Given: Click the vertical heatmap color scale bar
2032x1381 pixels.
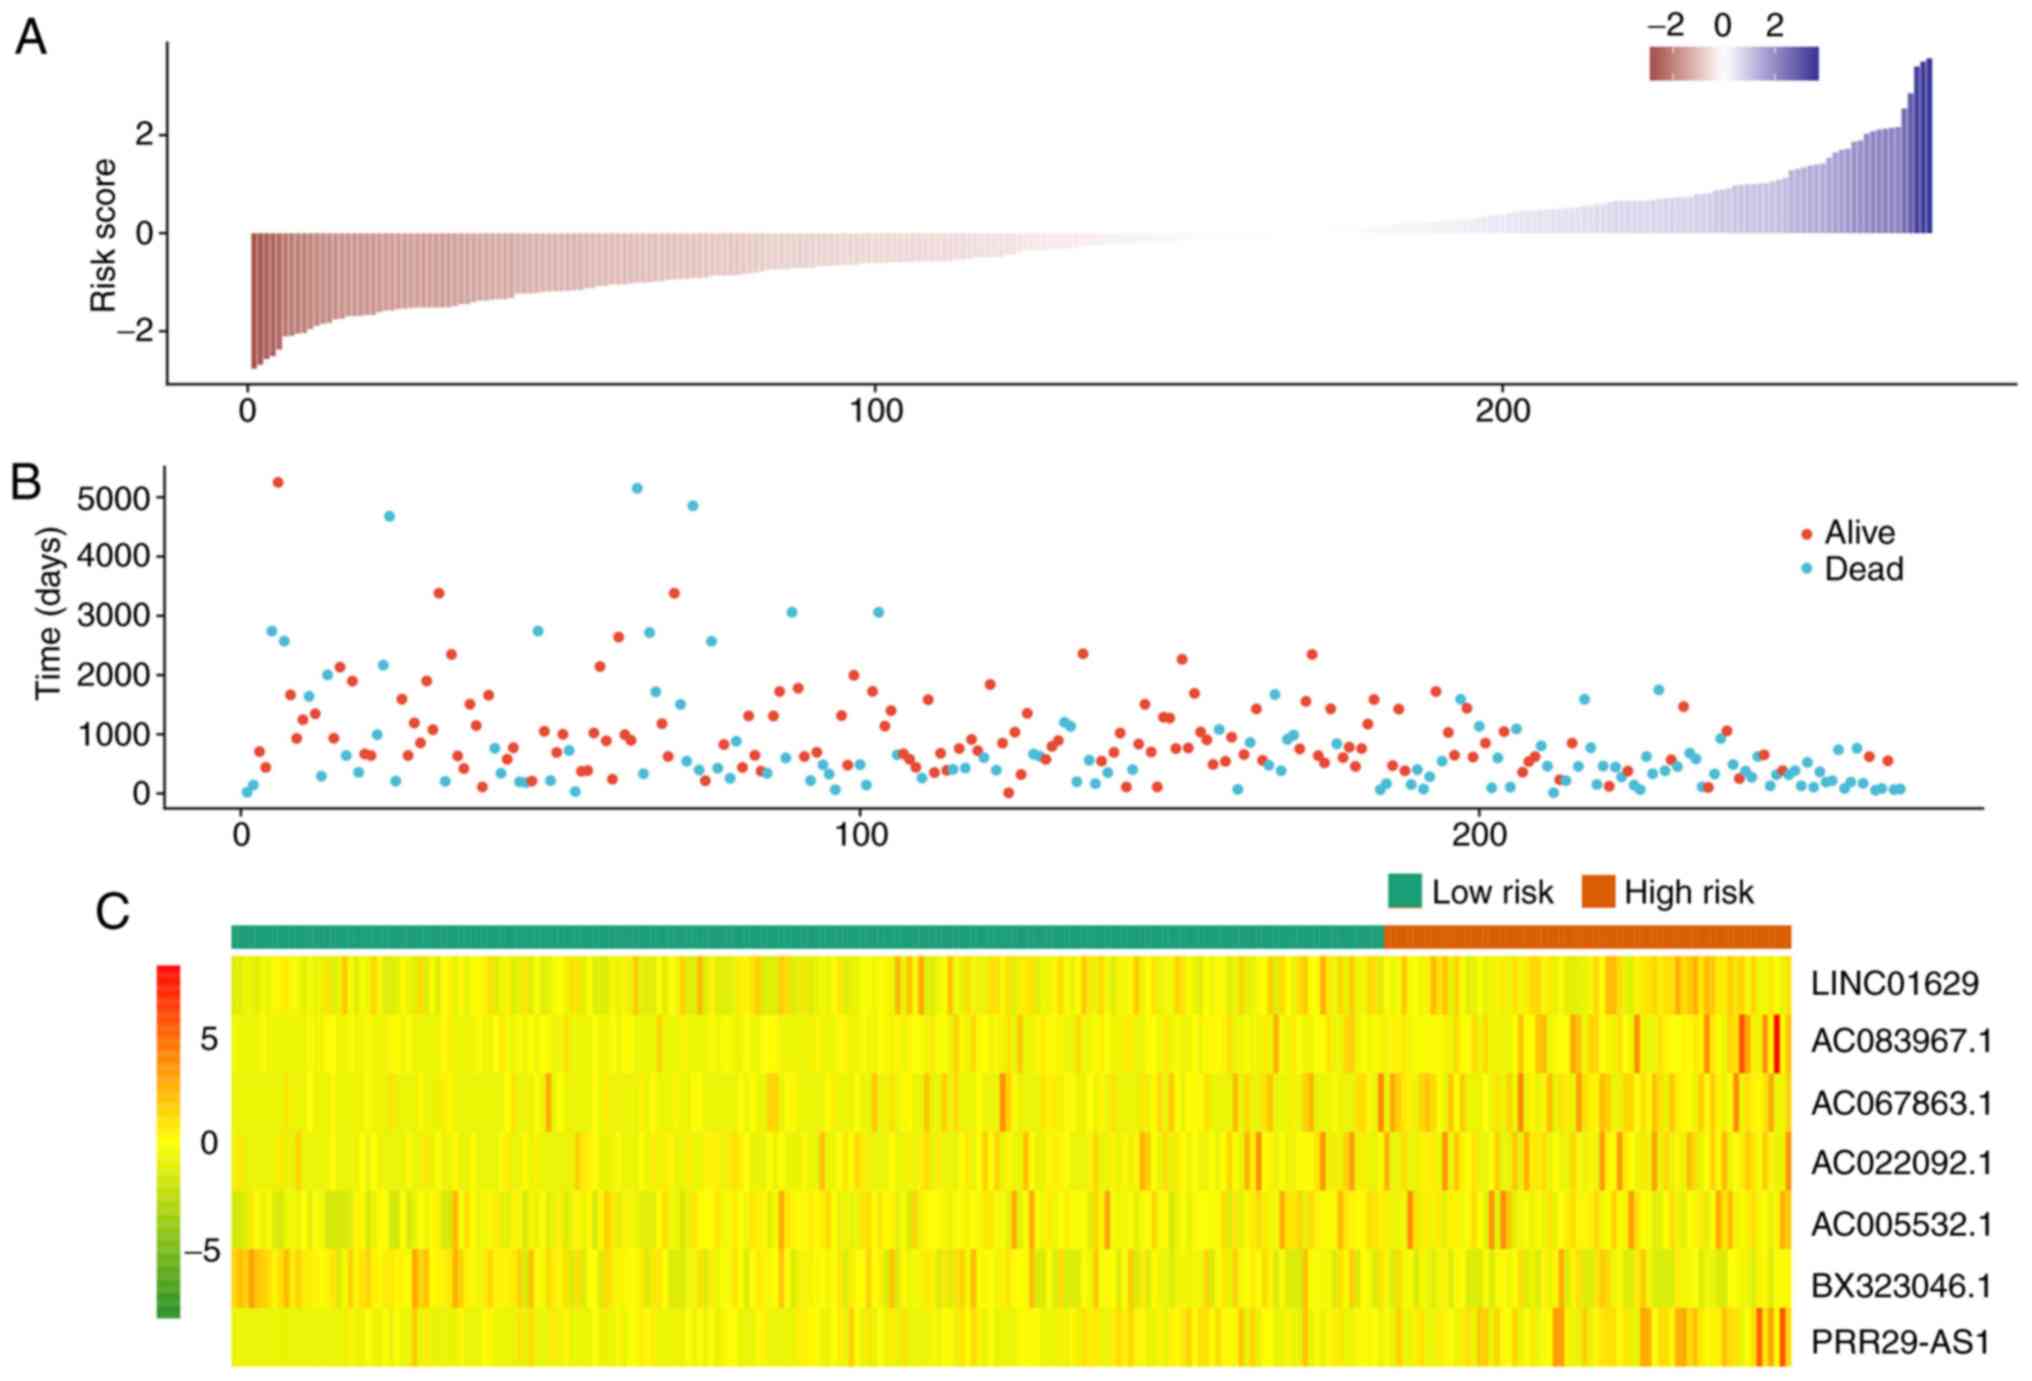Looking at the screenshot, I should 168,1140.
